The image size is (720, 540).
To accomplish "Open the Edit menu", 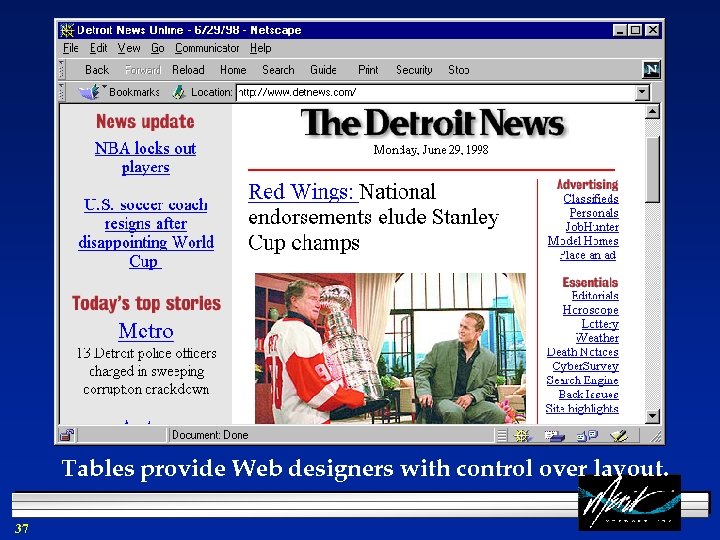I will [98, 48].
